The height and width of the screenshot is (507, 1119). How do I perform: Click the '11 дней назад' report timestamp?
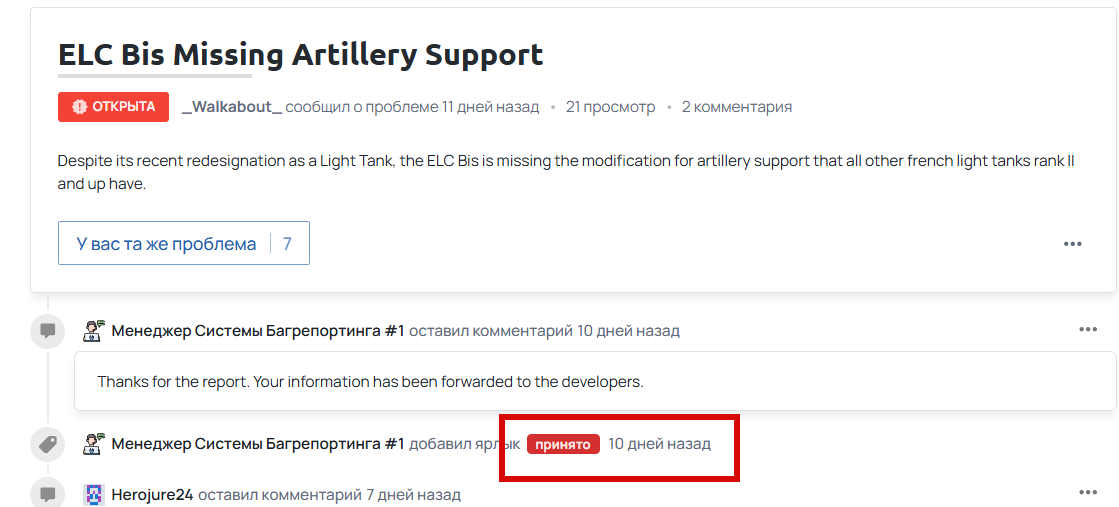point(490,107)
